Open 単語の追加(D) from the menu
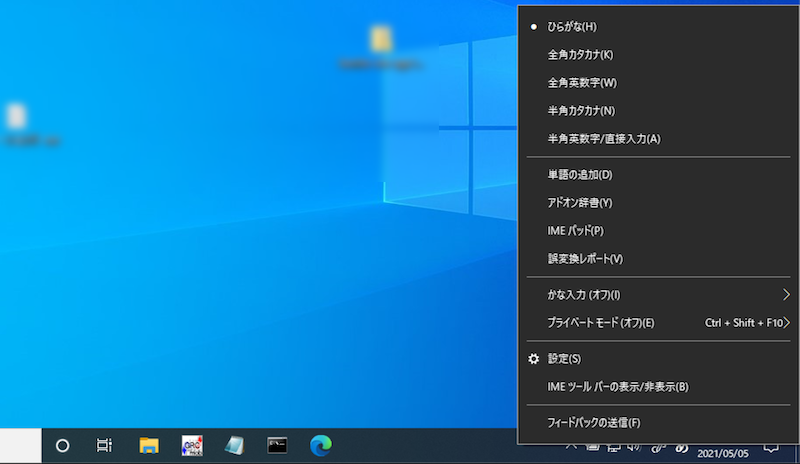Viewport: 800px width, 464px height. (x=580, y=174)
